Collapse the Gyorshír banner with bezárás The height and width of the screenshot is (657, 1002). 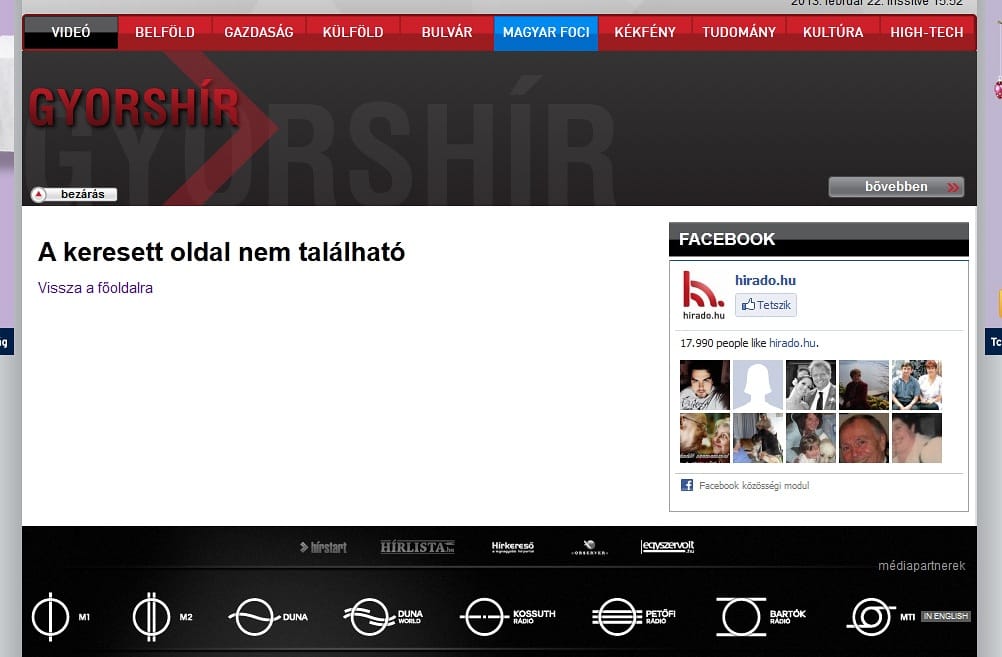pos(74,194)
